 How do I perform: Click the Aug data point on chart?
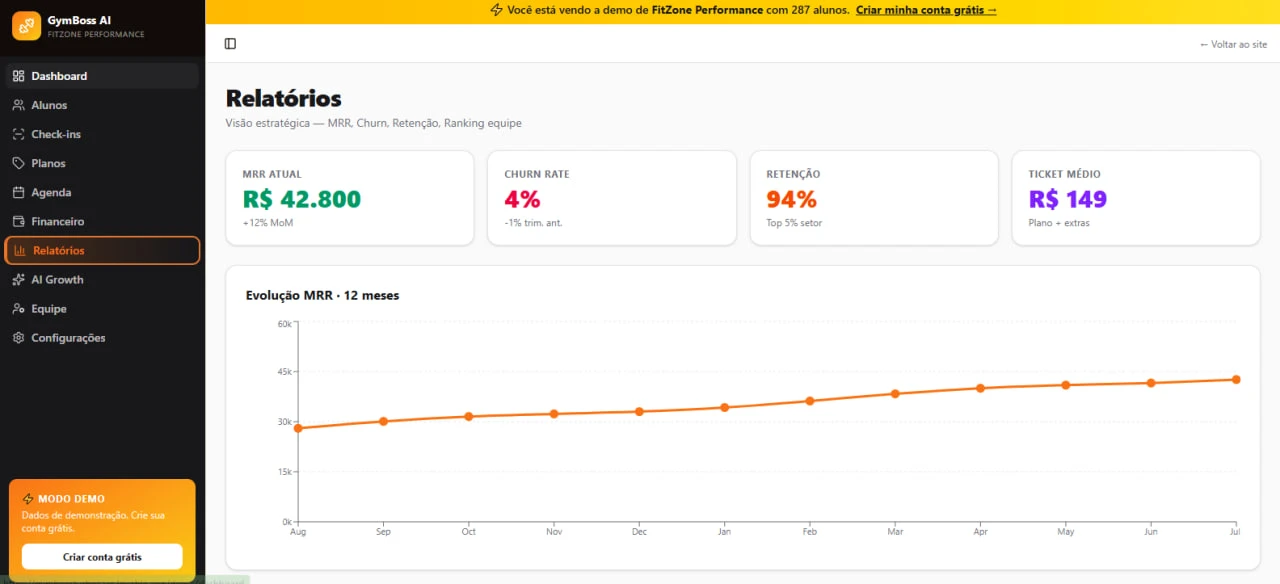coord(298,428)
